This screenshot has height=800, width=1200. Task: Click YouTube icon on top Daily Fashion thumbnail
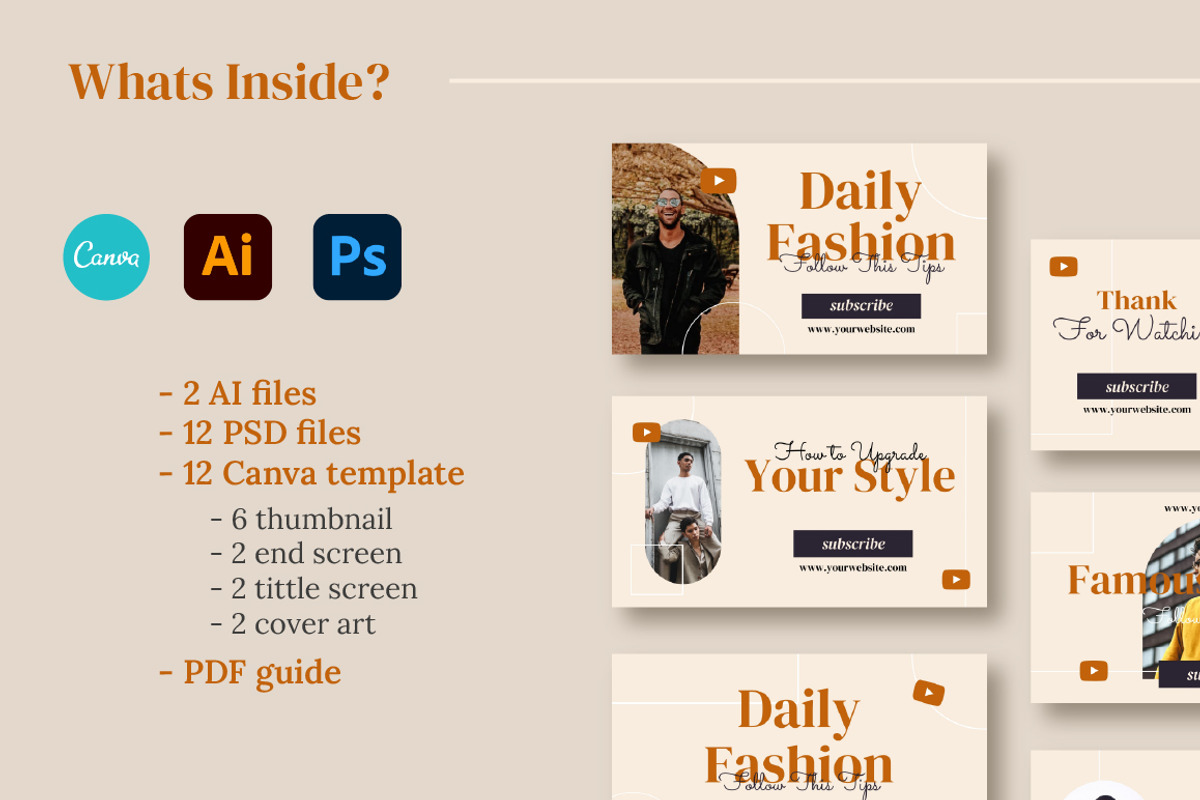(718, 181)
